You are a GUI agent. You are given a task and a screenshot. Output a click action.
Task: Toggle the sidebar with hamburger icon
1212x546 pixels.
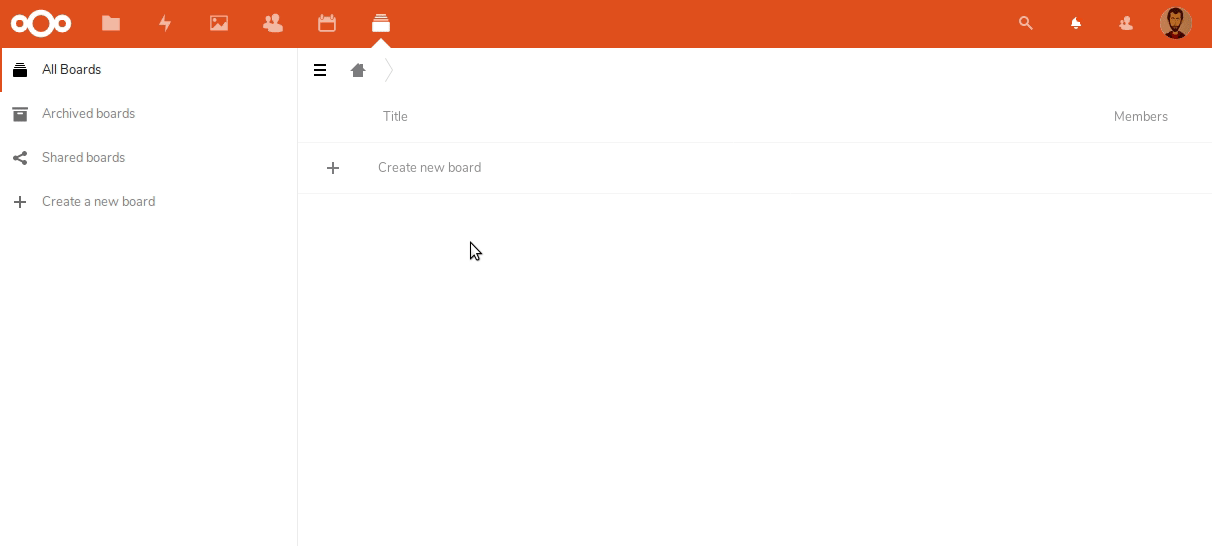(x=320, y=70)
